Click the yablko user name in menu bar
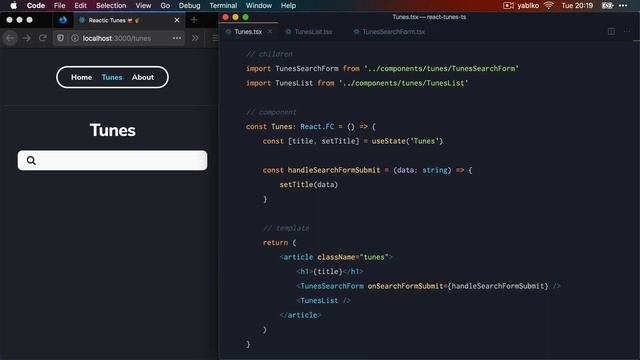The image size is (640, 360). tap(528, 5)
